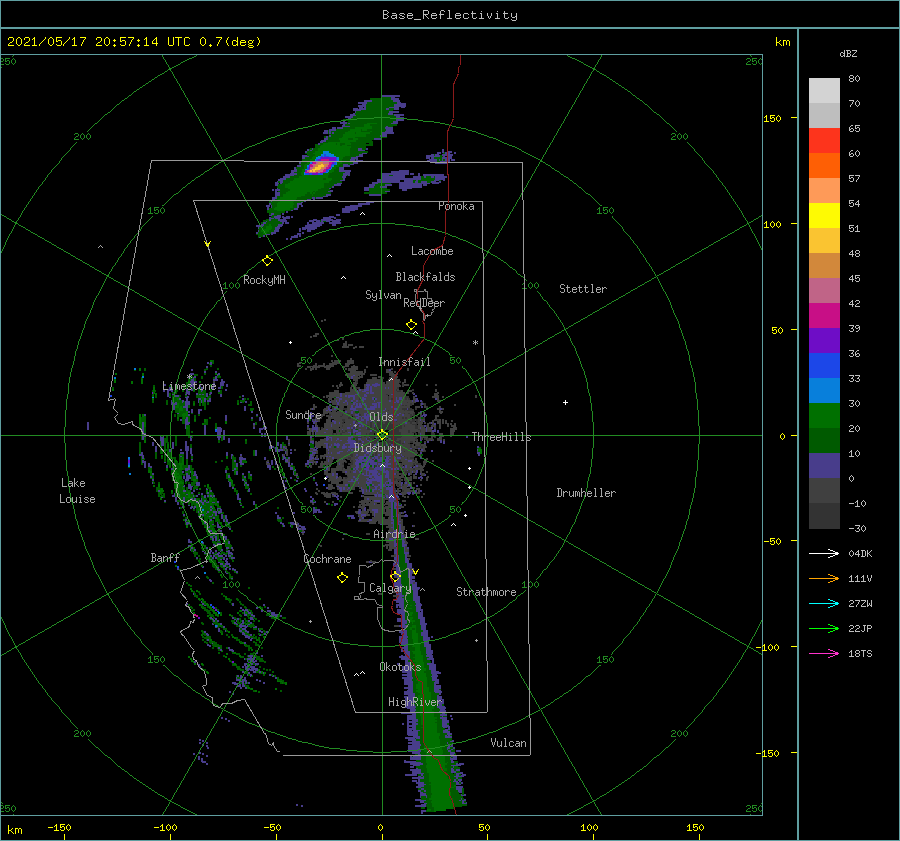
Task: Click the ThreeHills label
Action: [502, 437]
